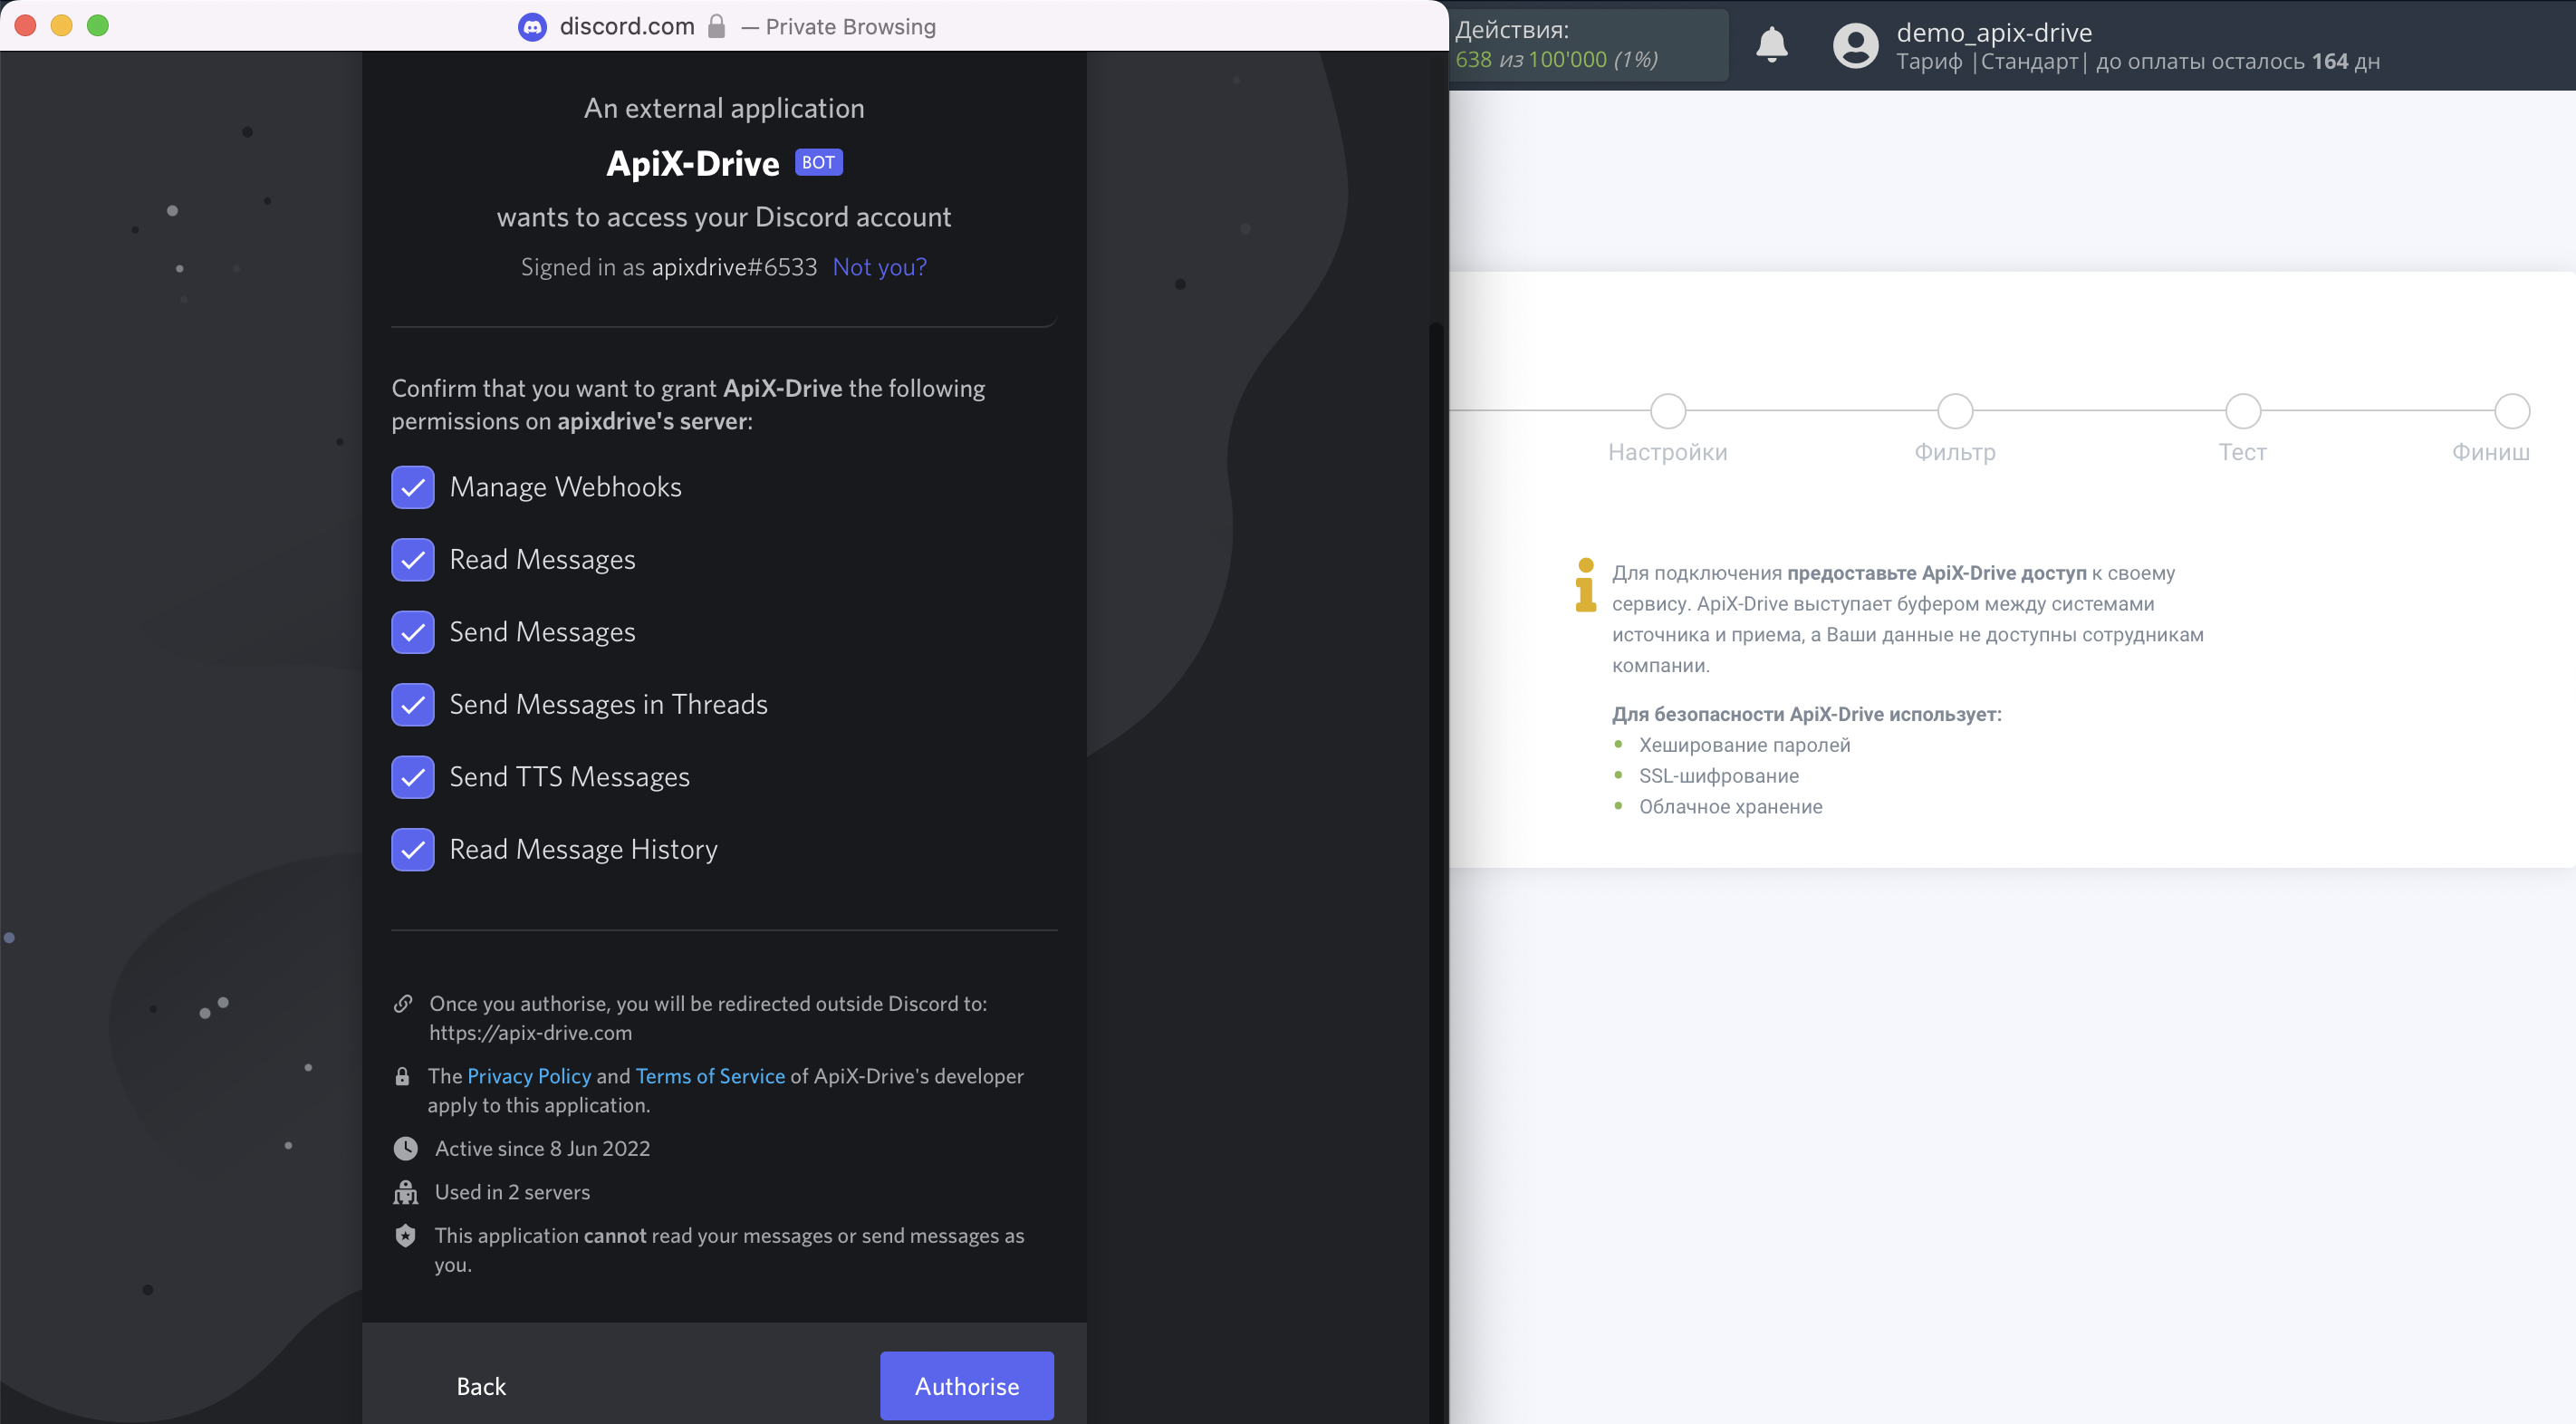Toggle the Manage Webhooks permission checkbox
Screen dimensions: 2576x1424
412,487
